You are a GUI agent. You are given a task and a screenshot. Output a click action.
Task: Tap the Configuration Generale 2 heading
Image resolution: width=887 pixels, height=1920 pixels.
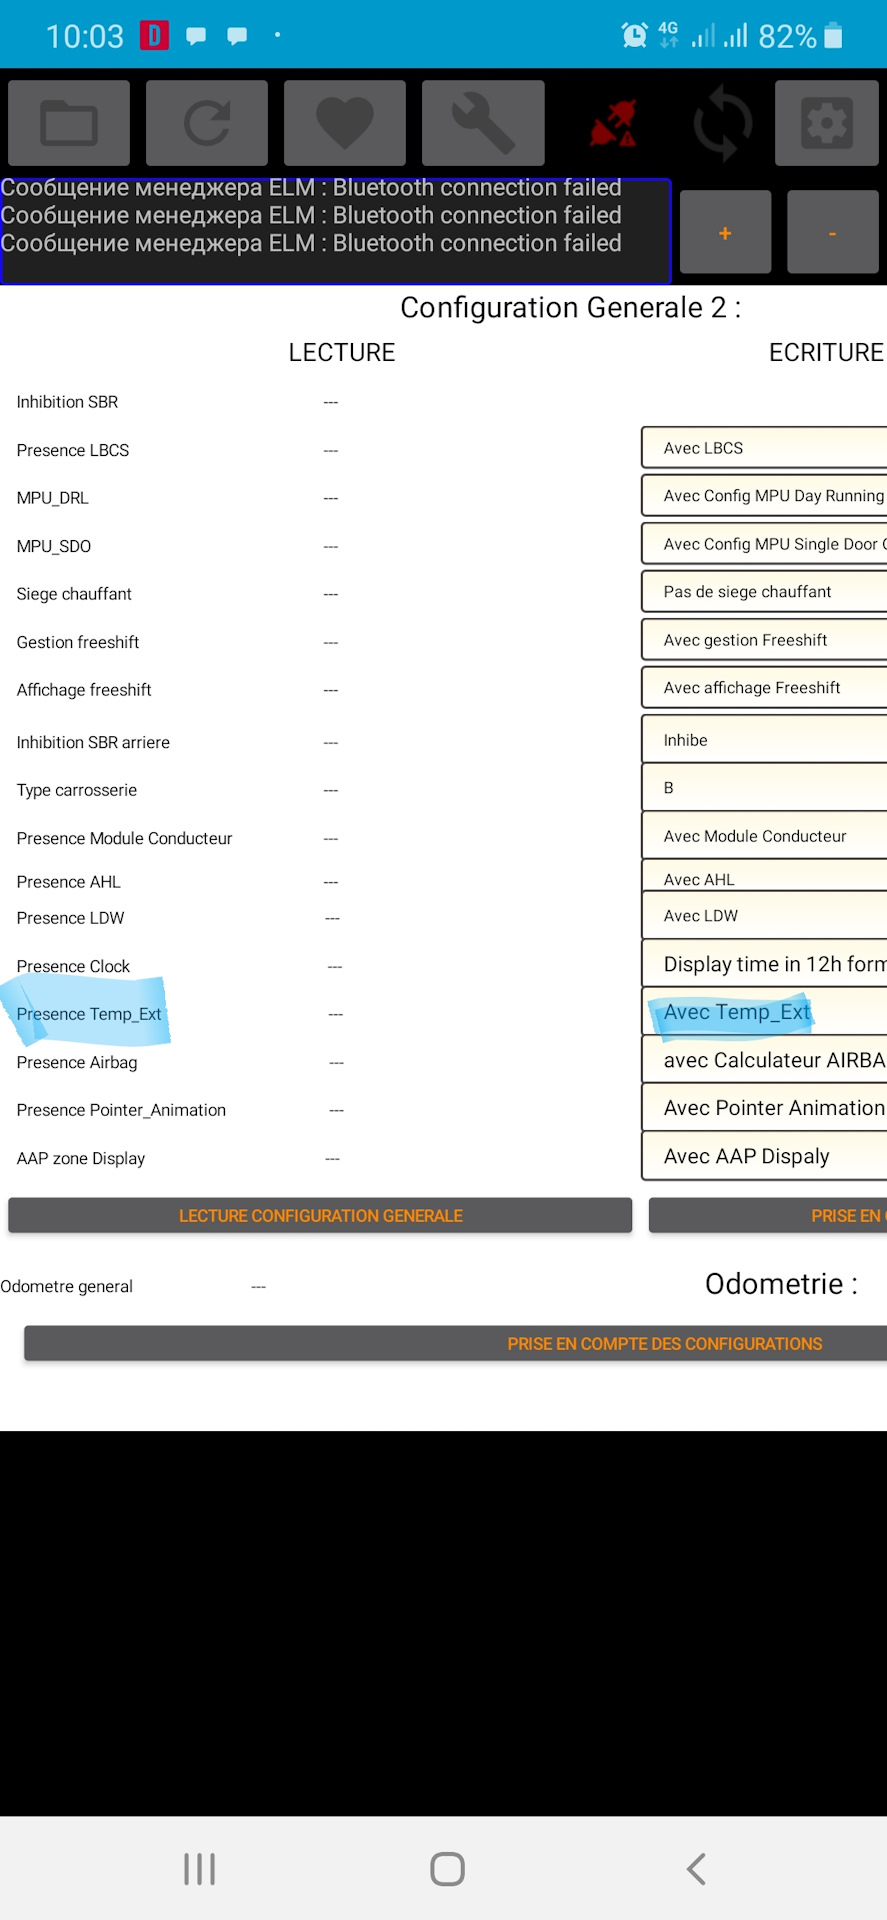point(571,308)
